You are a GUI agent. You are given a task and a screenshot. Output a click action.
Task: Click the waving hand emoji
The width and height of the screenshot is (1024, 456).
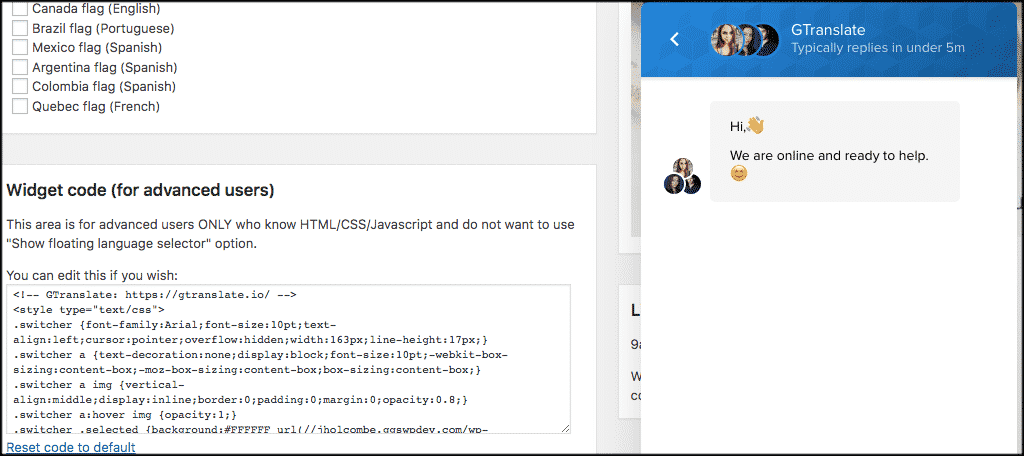(756, 126)
